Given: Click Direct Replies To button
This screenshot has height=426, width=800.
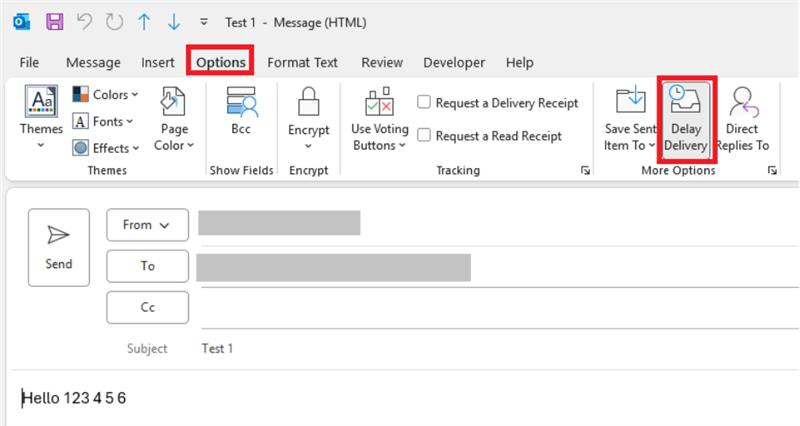Looking at the screenshot, I should click(x=742, y=119).
